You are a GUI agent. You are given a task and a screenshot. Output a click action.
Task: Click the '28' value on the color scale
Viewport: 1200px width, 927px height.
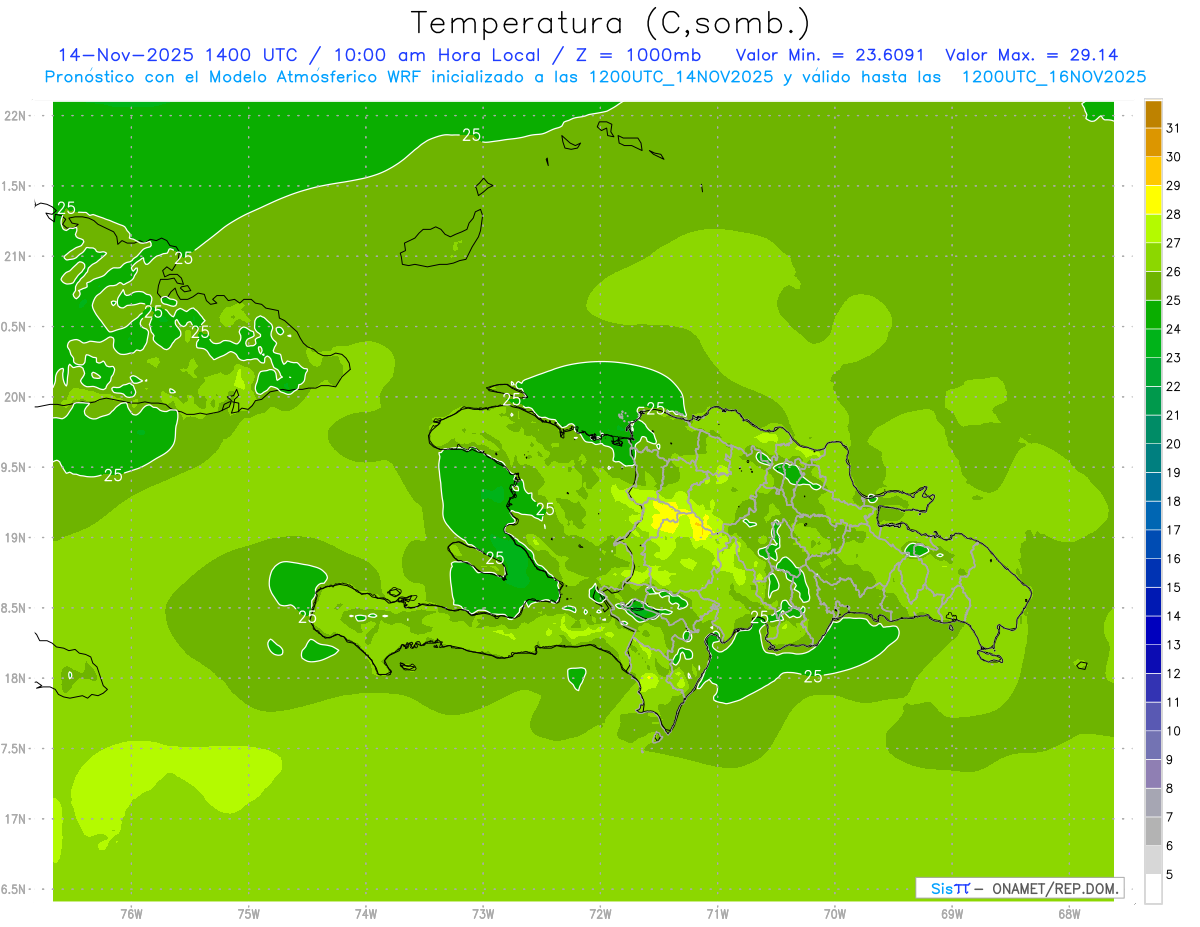point(1173,214)
